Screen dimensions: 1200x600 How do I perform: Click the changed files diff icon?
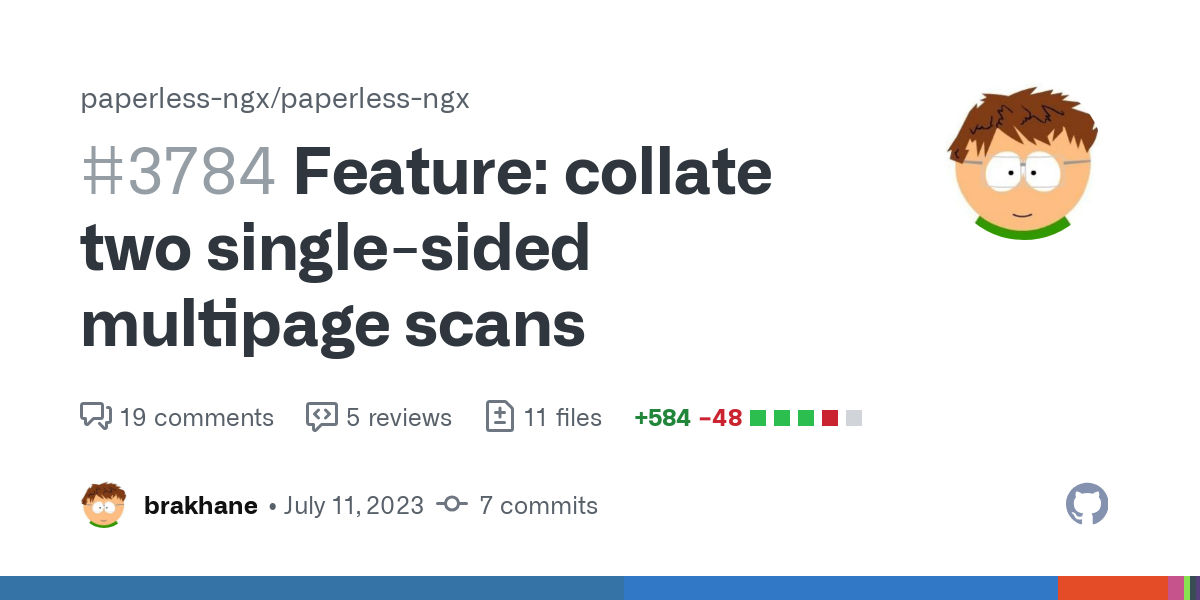[500, 417]
